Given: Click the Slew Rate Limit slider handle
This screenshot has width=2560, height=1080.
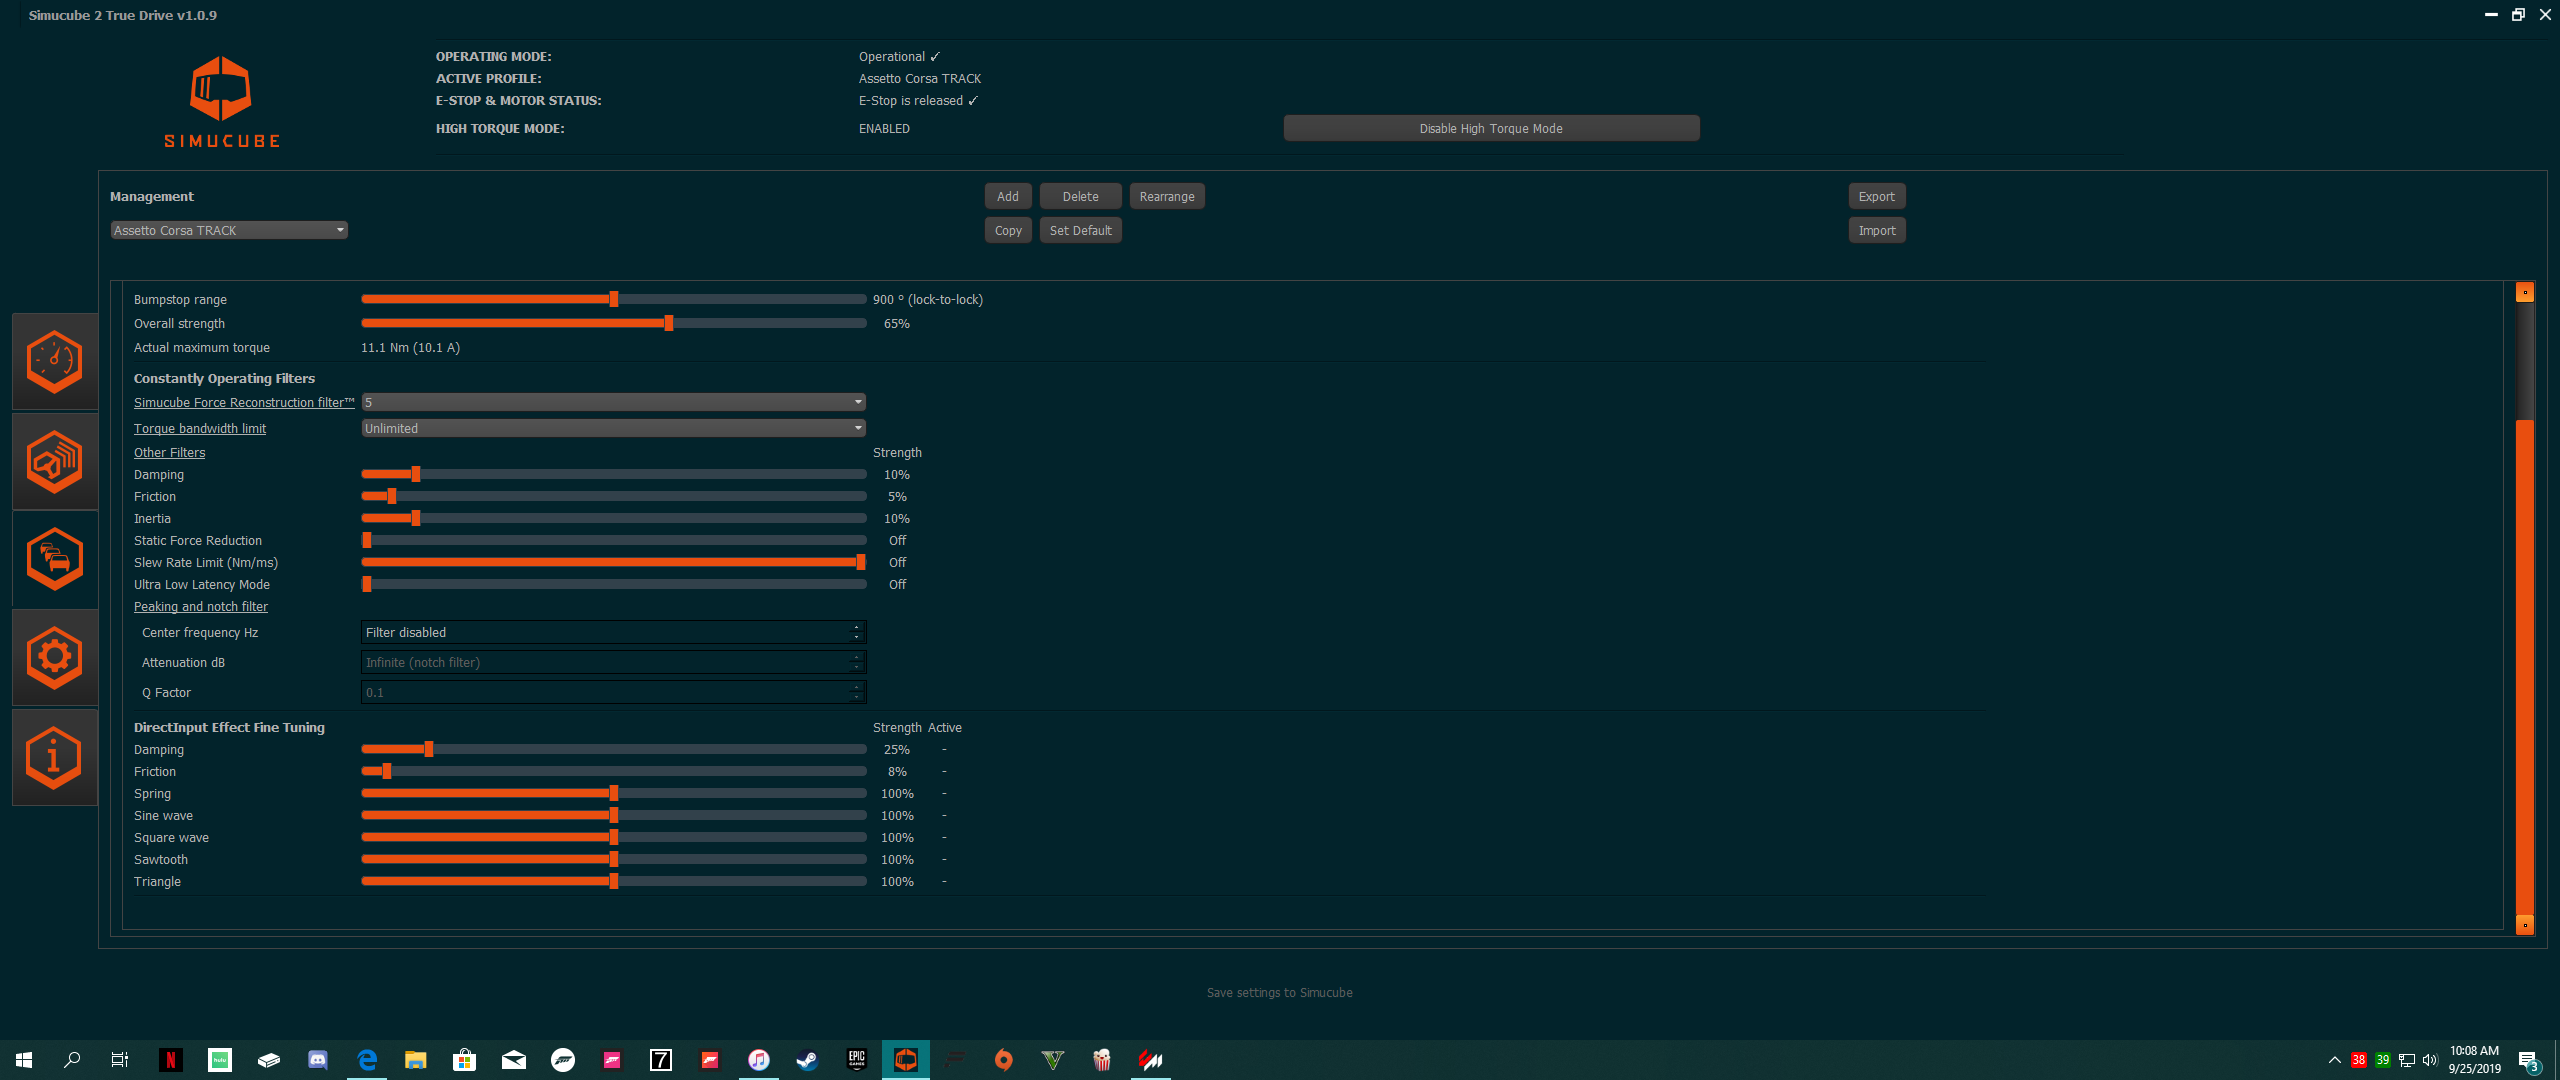Looking at the screenshot, I should 861,562.
